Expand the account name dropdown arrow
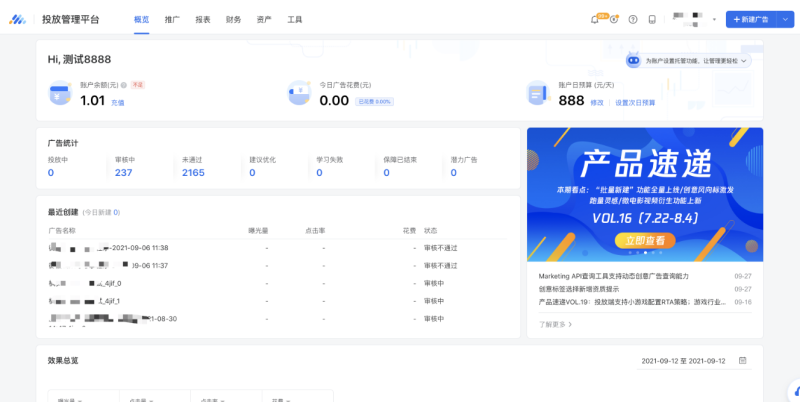Image resolution: width=800 pixels, height=402 pixels. click(714, 20)
